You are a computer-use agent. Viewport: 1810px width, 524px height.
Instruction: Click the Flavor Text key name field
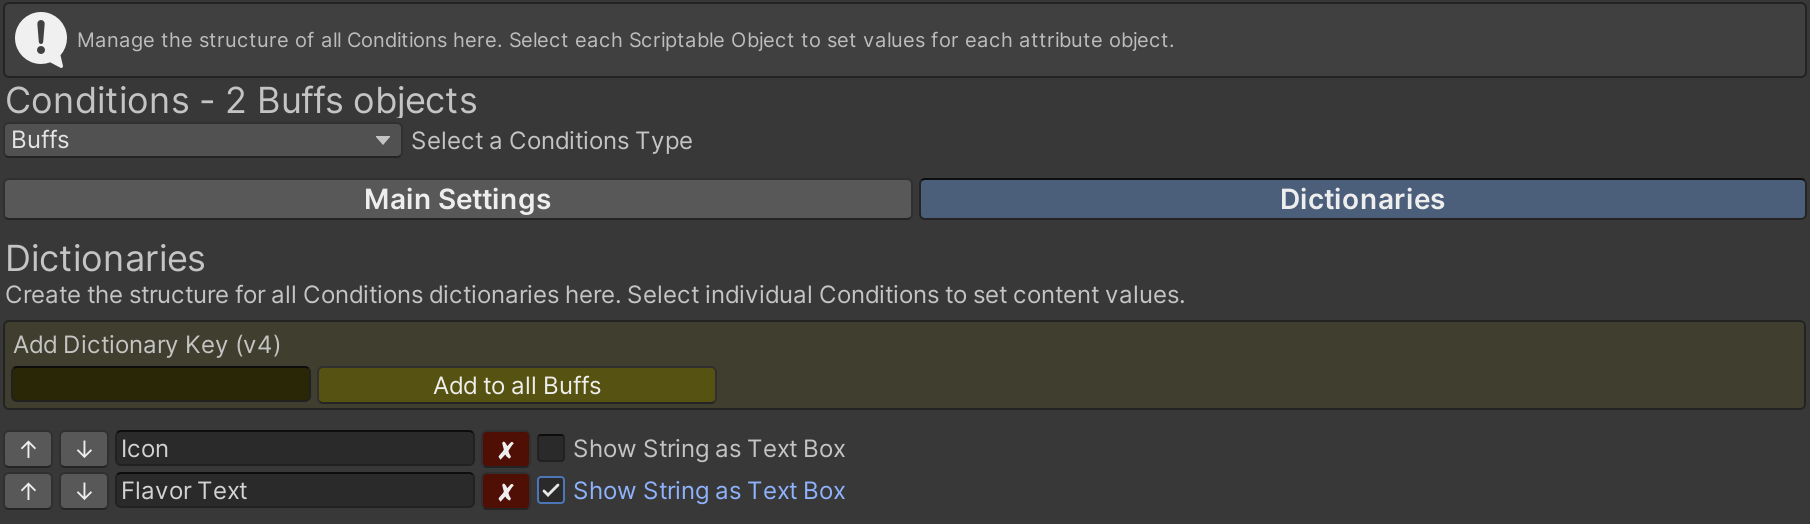click(x=294, y=491)
